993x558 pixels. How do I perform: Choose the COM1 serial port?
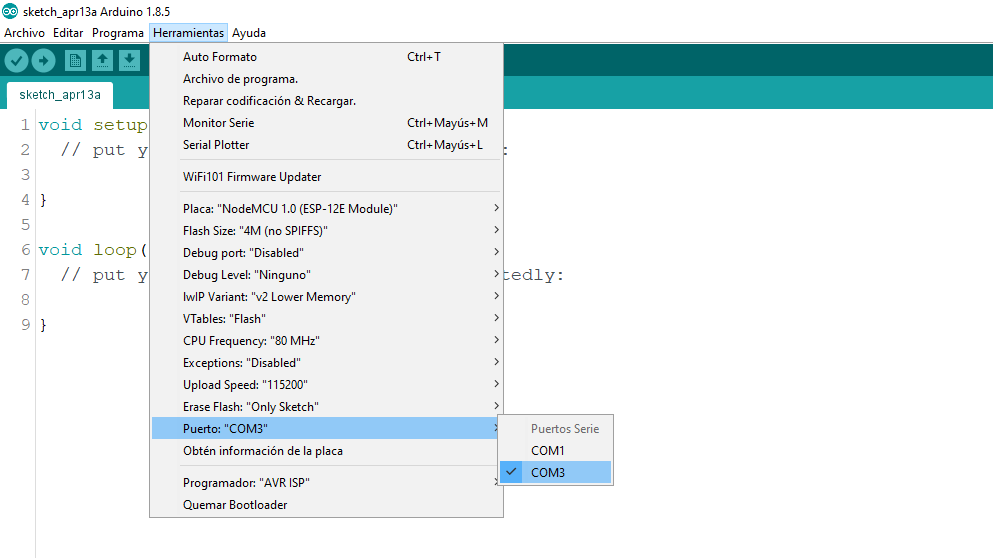point(555,450)
